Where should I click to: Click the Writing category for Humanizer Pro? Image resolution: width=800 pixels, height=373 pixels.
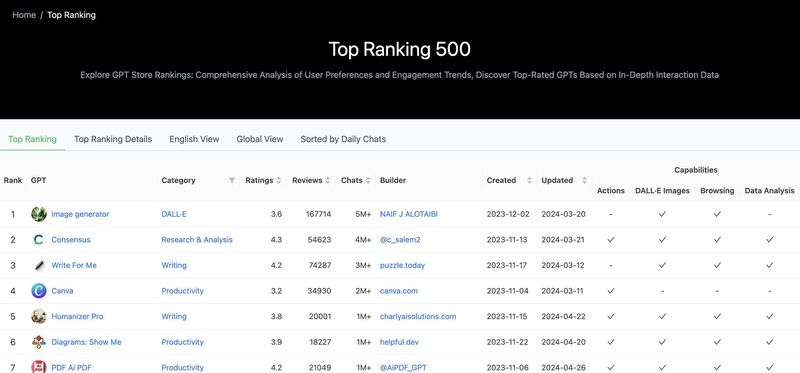pos(174,316)
